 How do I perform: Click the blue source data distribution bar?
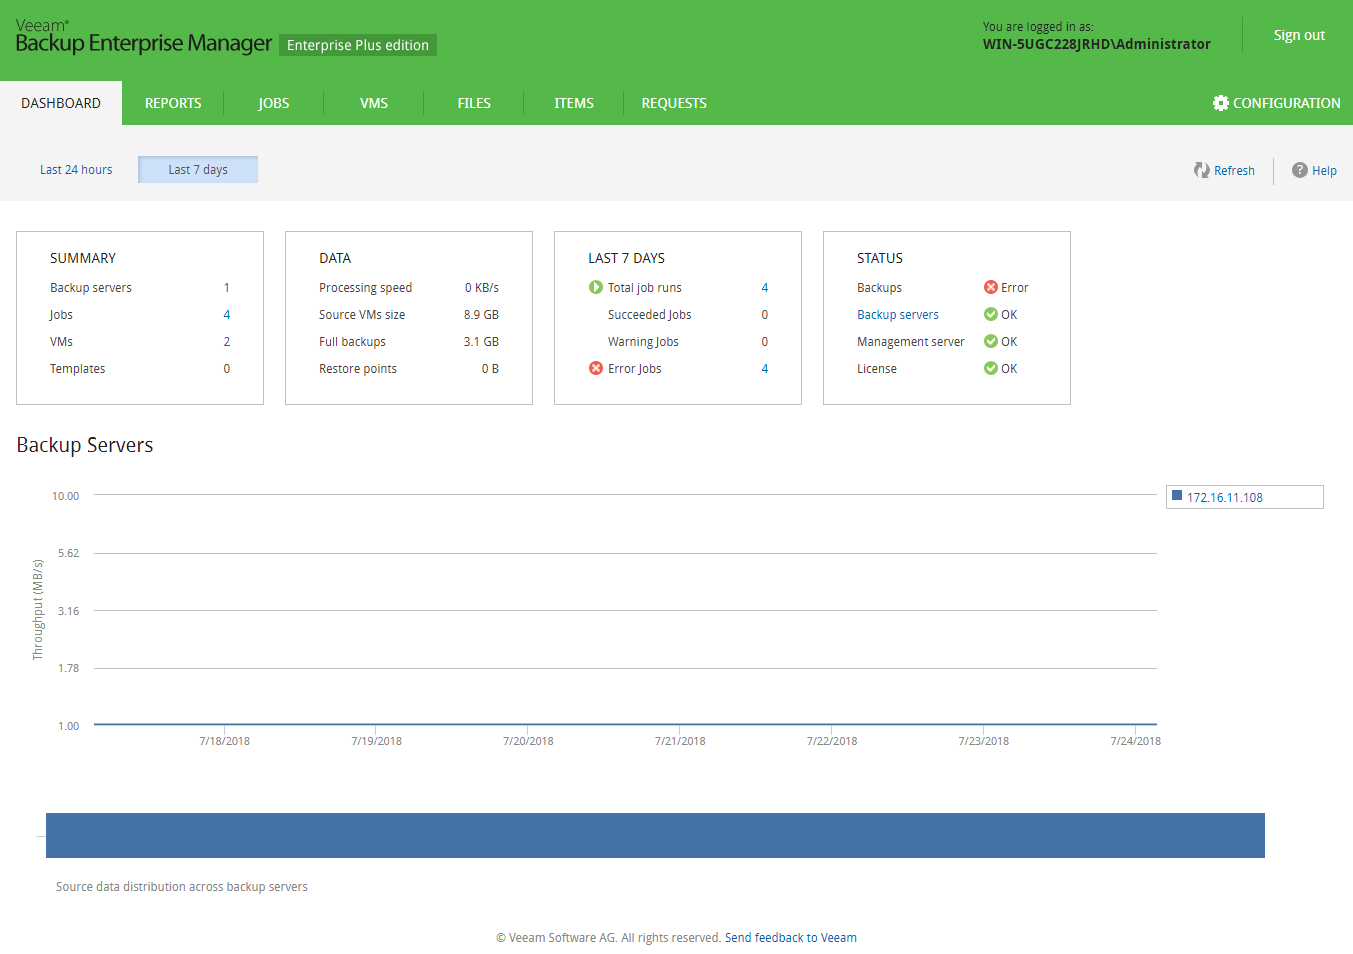coord(655,835)
